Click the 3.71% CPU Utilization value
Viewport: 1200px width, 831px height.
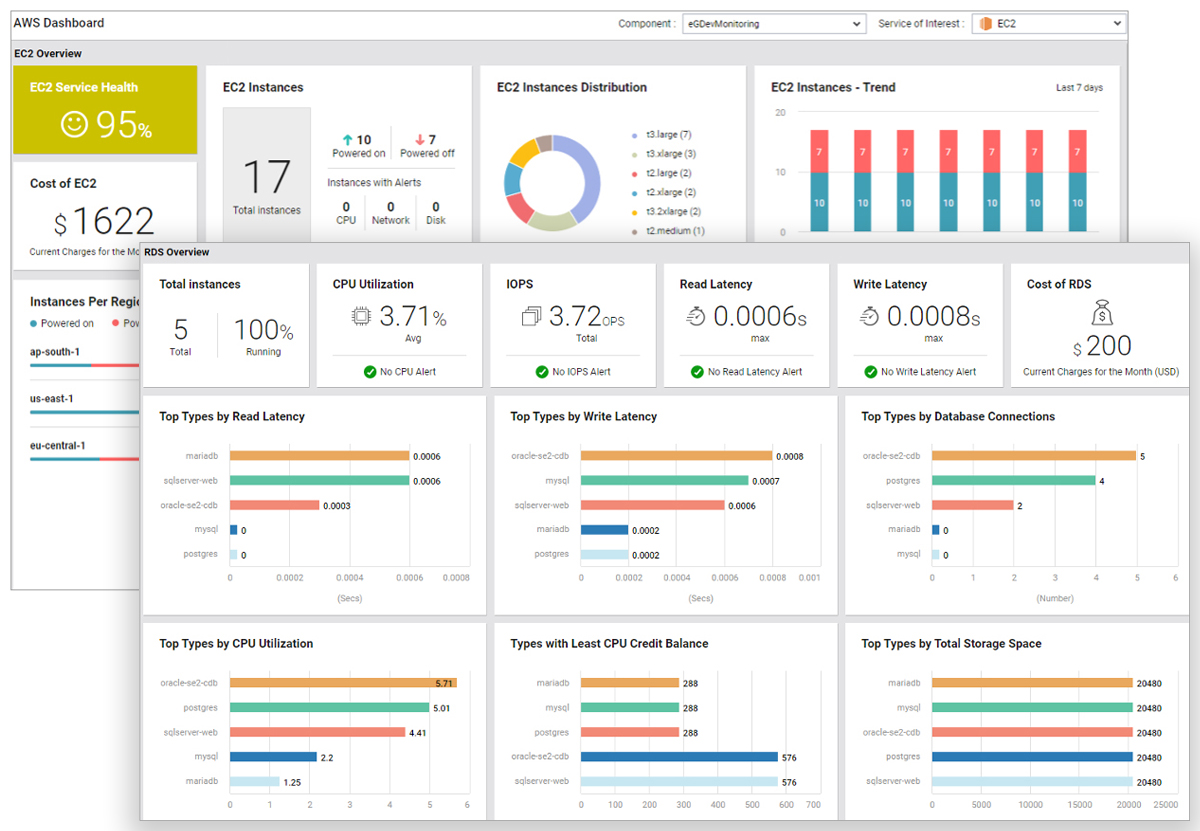[x=413, y=317]
